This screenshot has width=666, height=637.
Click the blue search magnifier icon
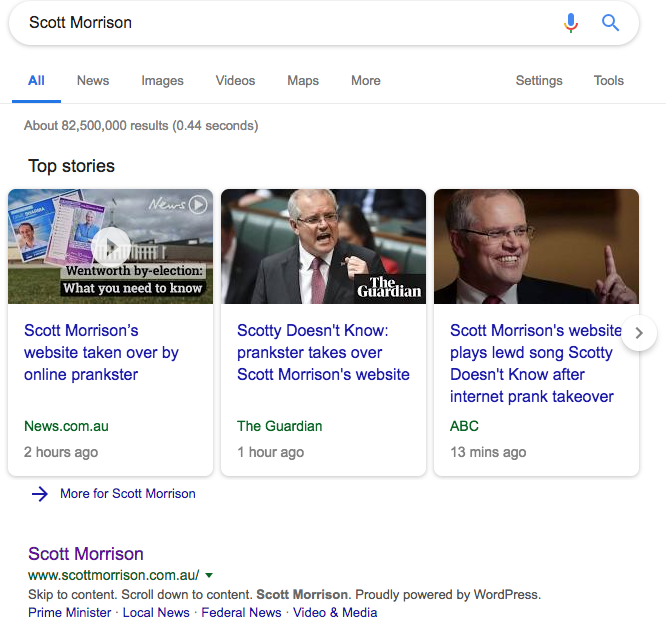pos(610,23)
